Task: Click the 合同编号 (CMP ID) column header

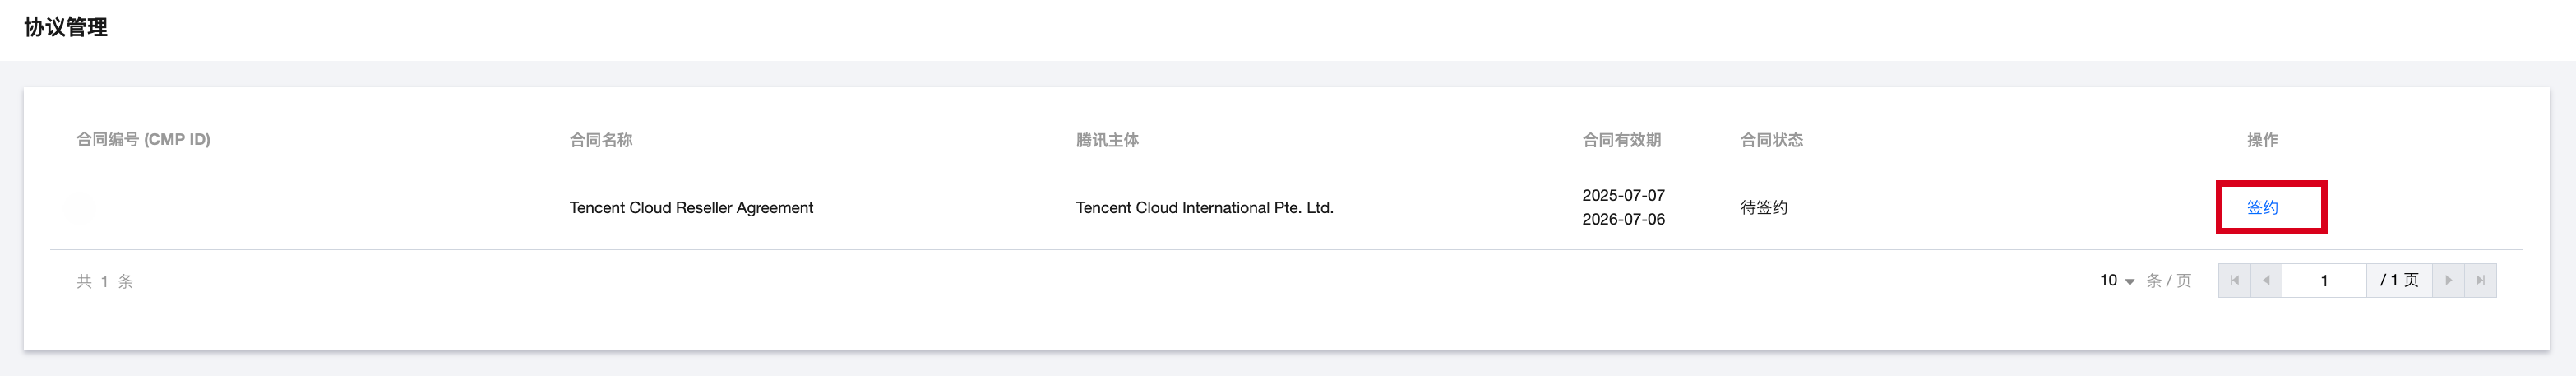Action: click(x=143, y=140)
